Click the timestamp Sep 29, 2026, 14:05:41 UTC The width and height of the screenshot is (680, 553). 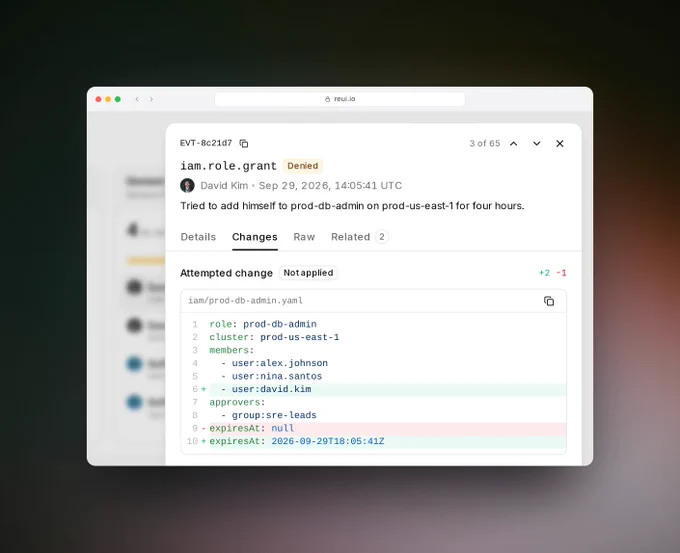(x=330, y=186)
